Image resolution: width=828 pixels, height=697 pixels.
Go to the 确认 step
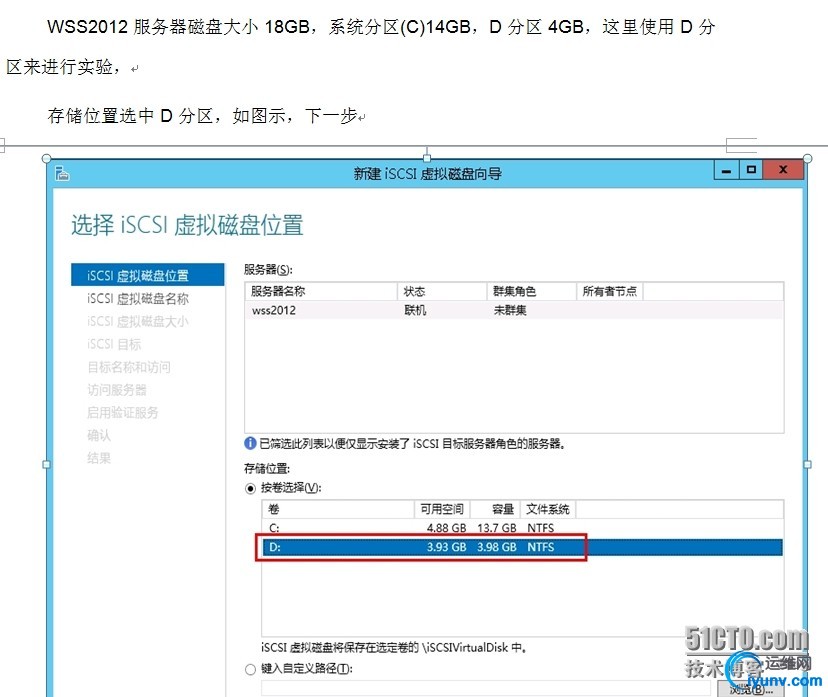point(99,435)
